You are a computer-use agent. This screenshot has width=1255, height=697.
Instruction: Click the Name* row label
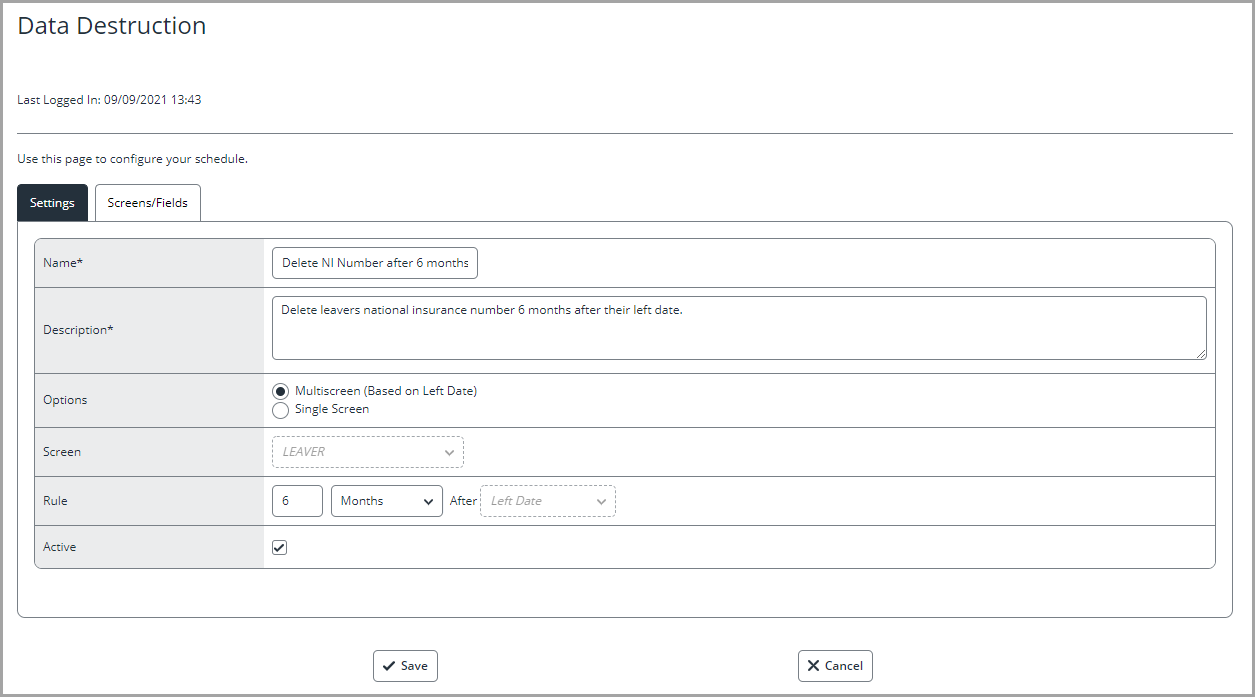tap(63, 263)
